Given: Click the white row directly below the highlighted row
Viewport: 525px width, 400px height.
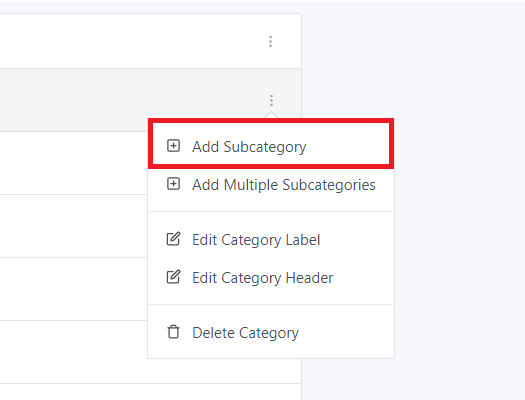Looking at the screenshot, I should coord(74,163).
